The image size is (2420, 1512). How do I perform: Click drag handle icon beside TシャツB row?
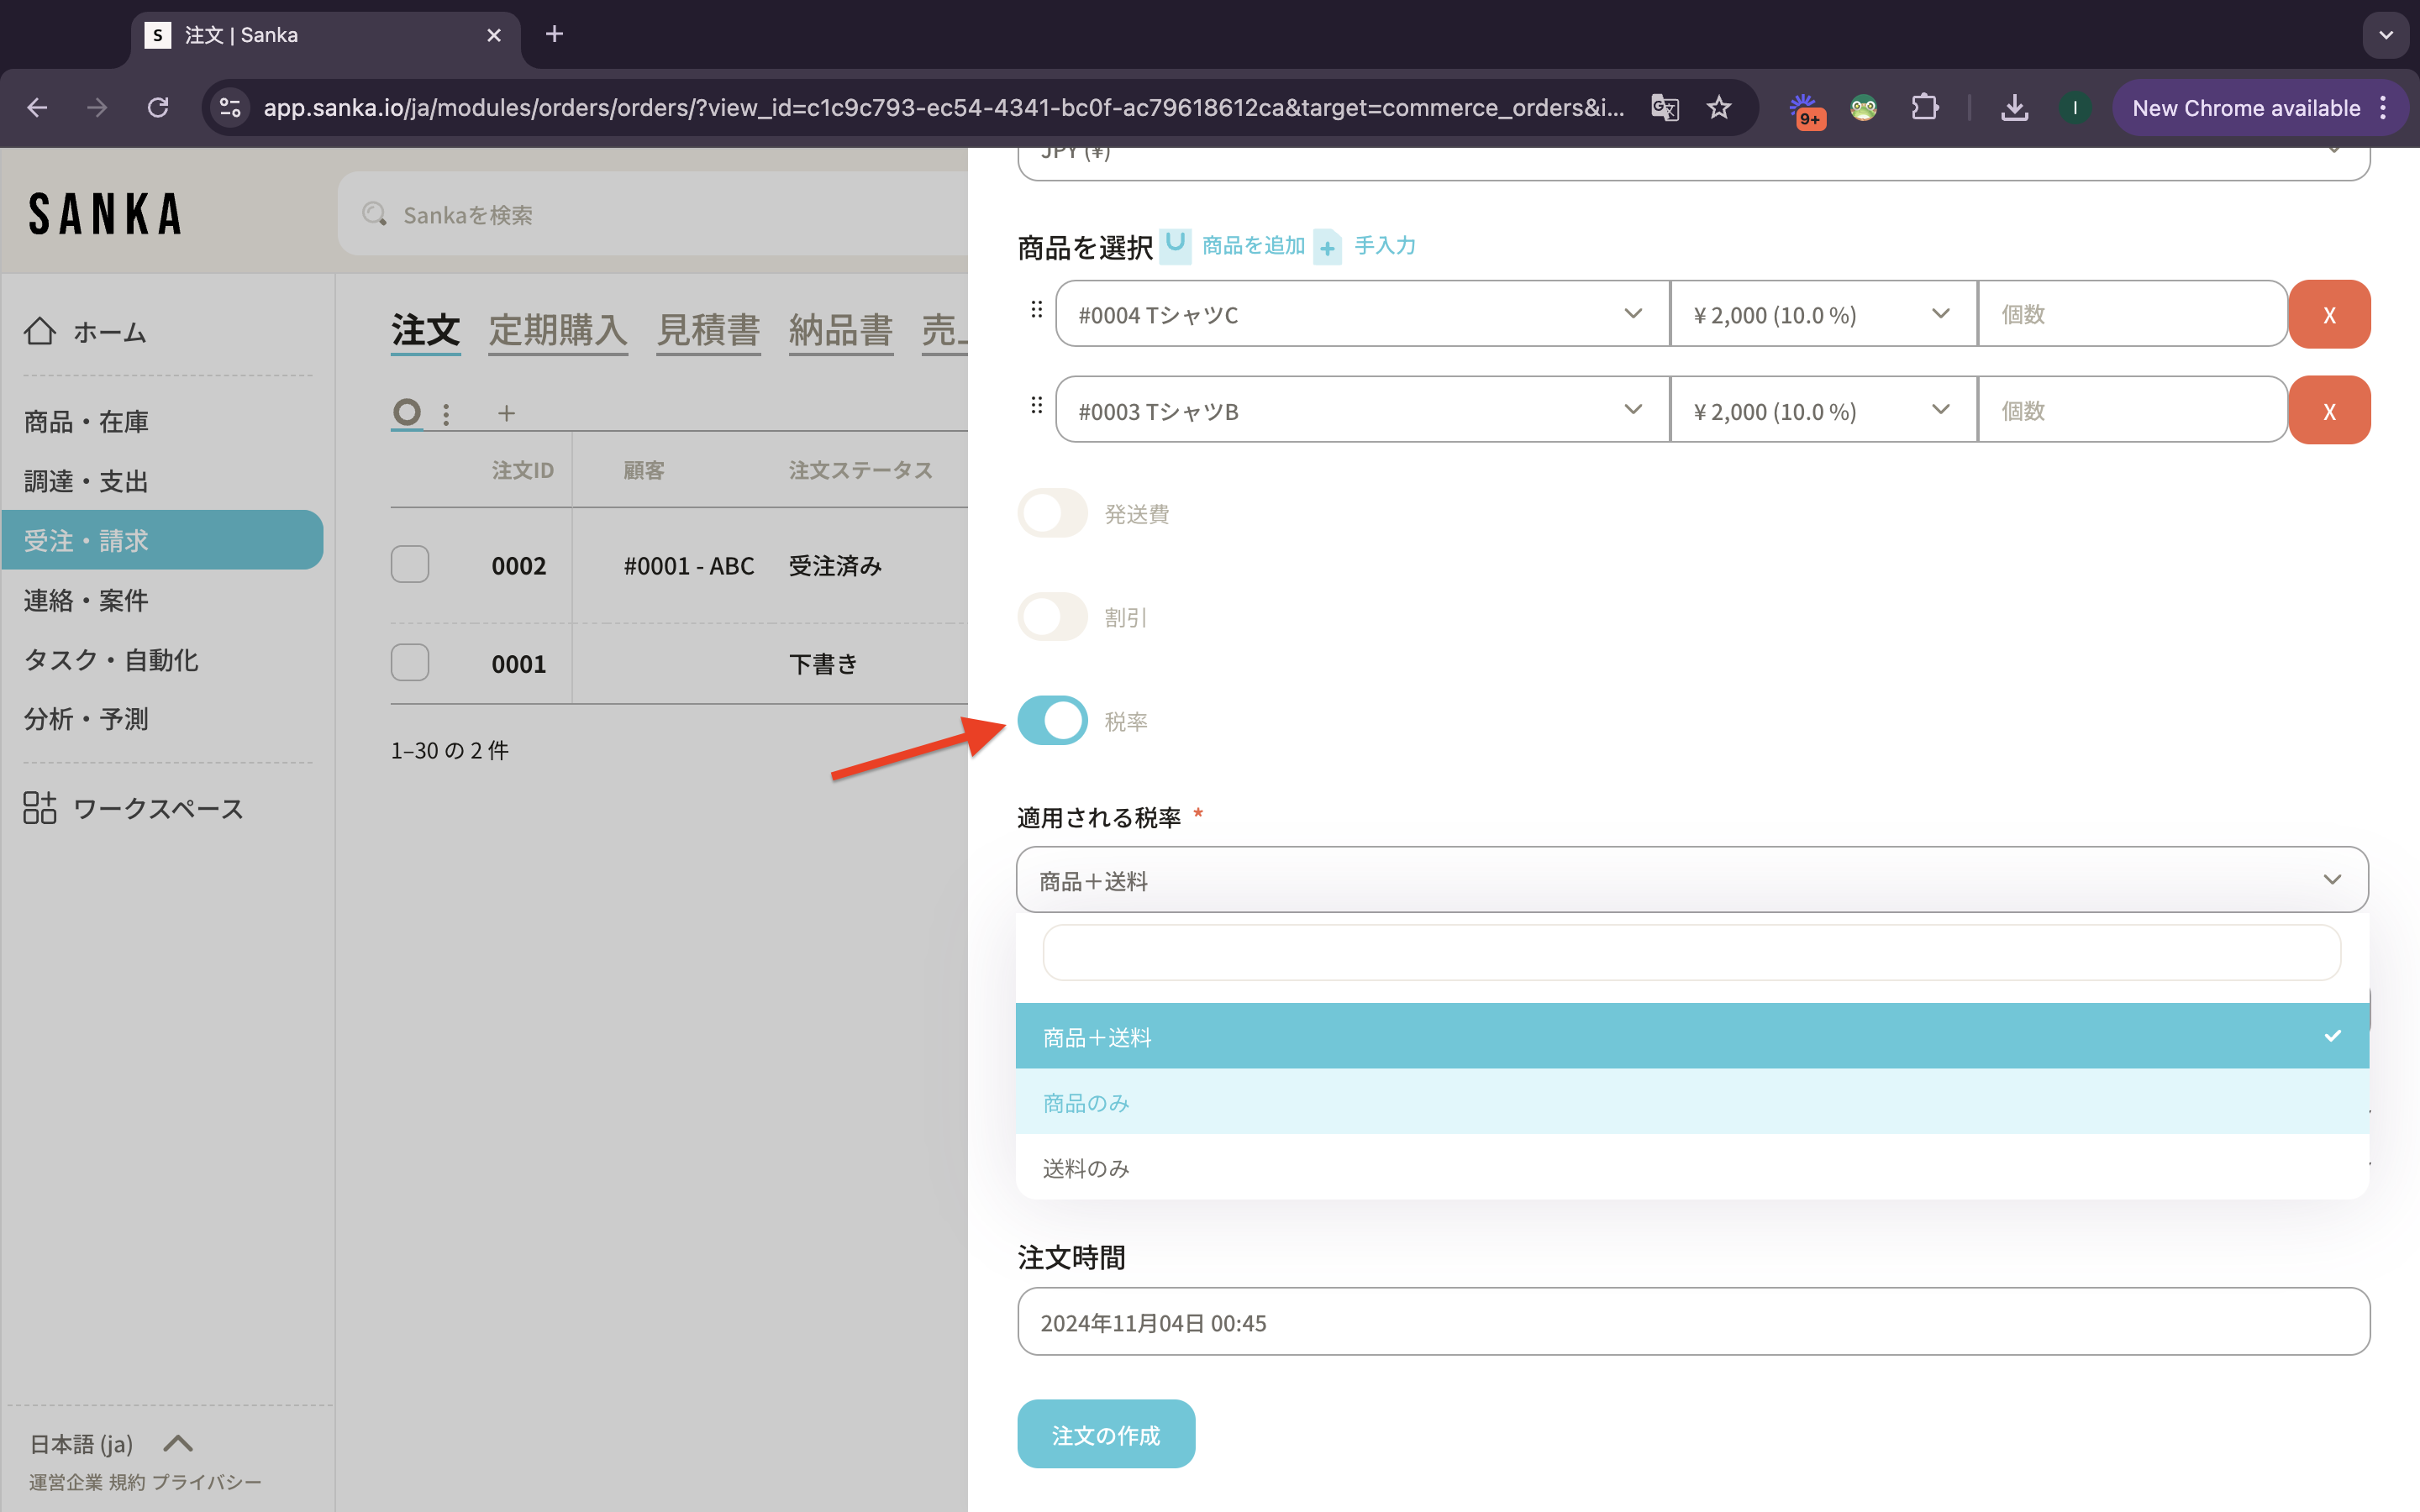coord(1036,406)
